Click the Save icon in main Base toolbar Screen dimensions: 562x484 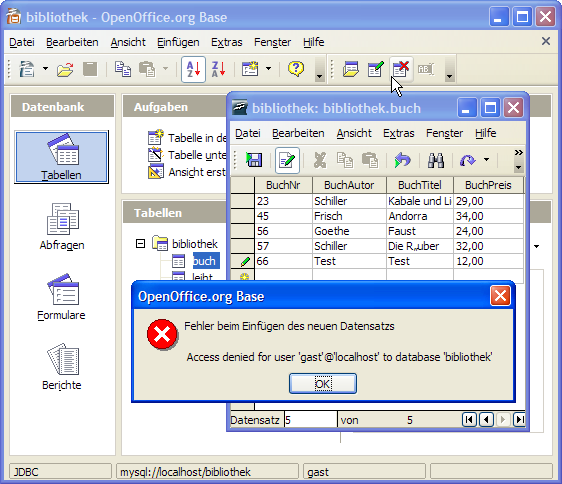(x=90, y=69)
